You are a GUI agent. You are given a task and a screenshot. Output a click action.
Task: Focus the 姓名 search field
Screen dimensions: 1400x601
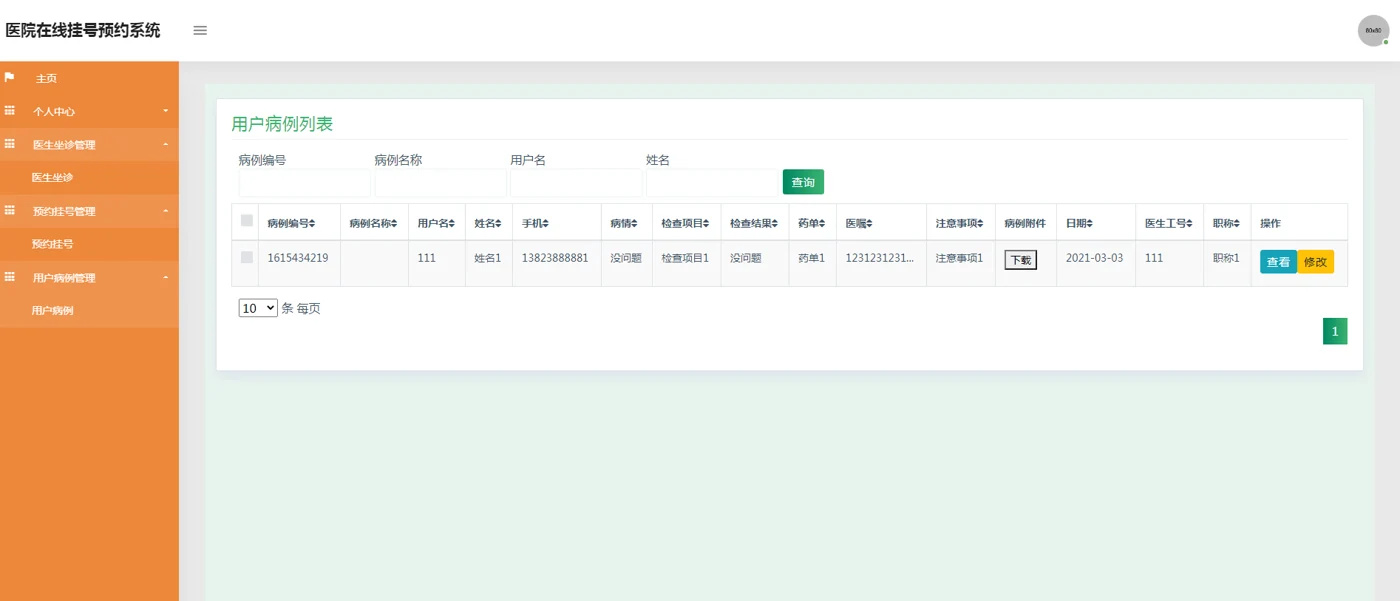click(x=713, y=183)
